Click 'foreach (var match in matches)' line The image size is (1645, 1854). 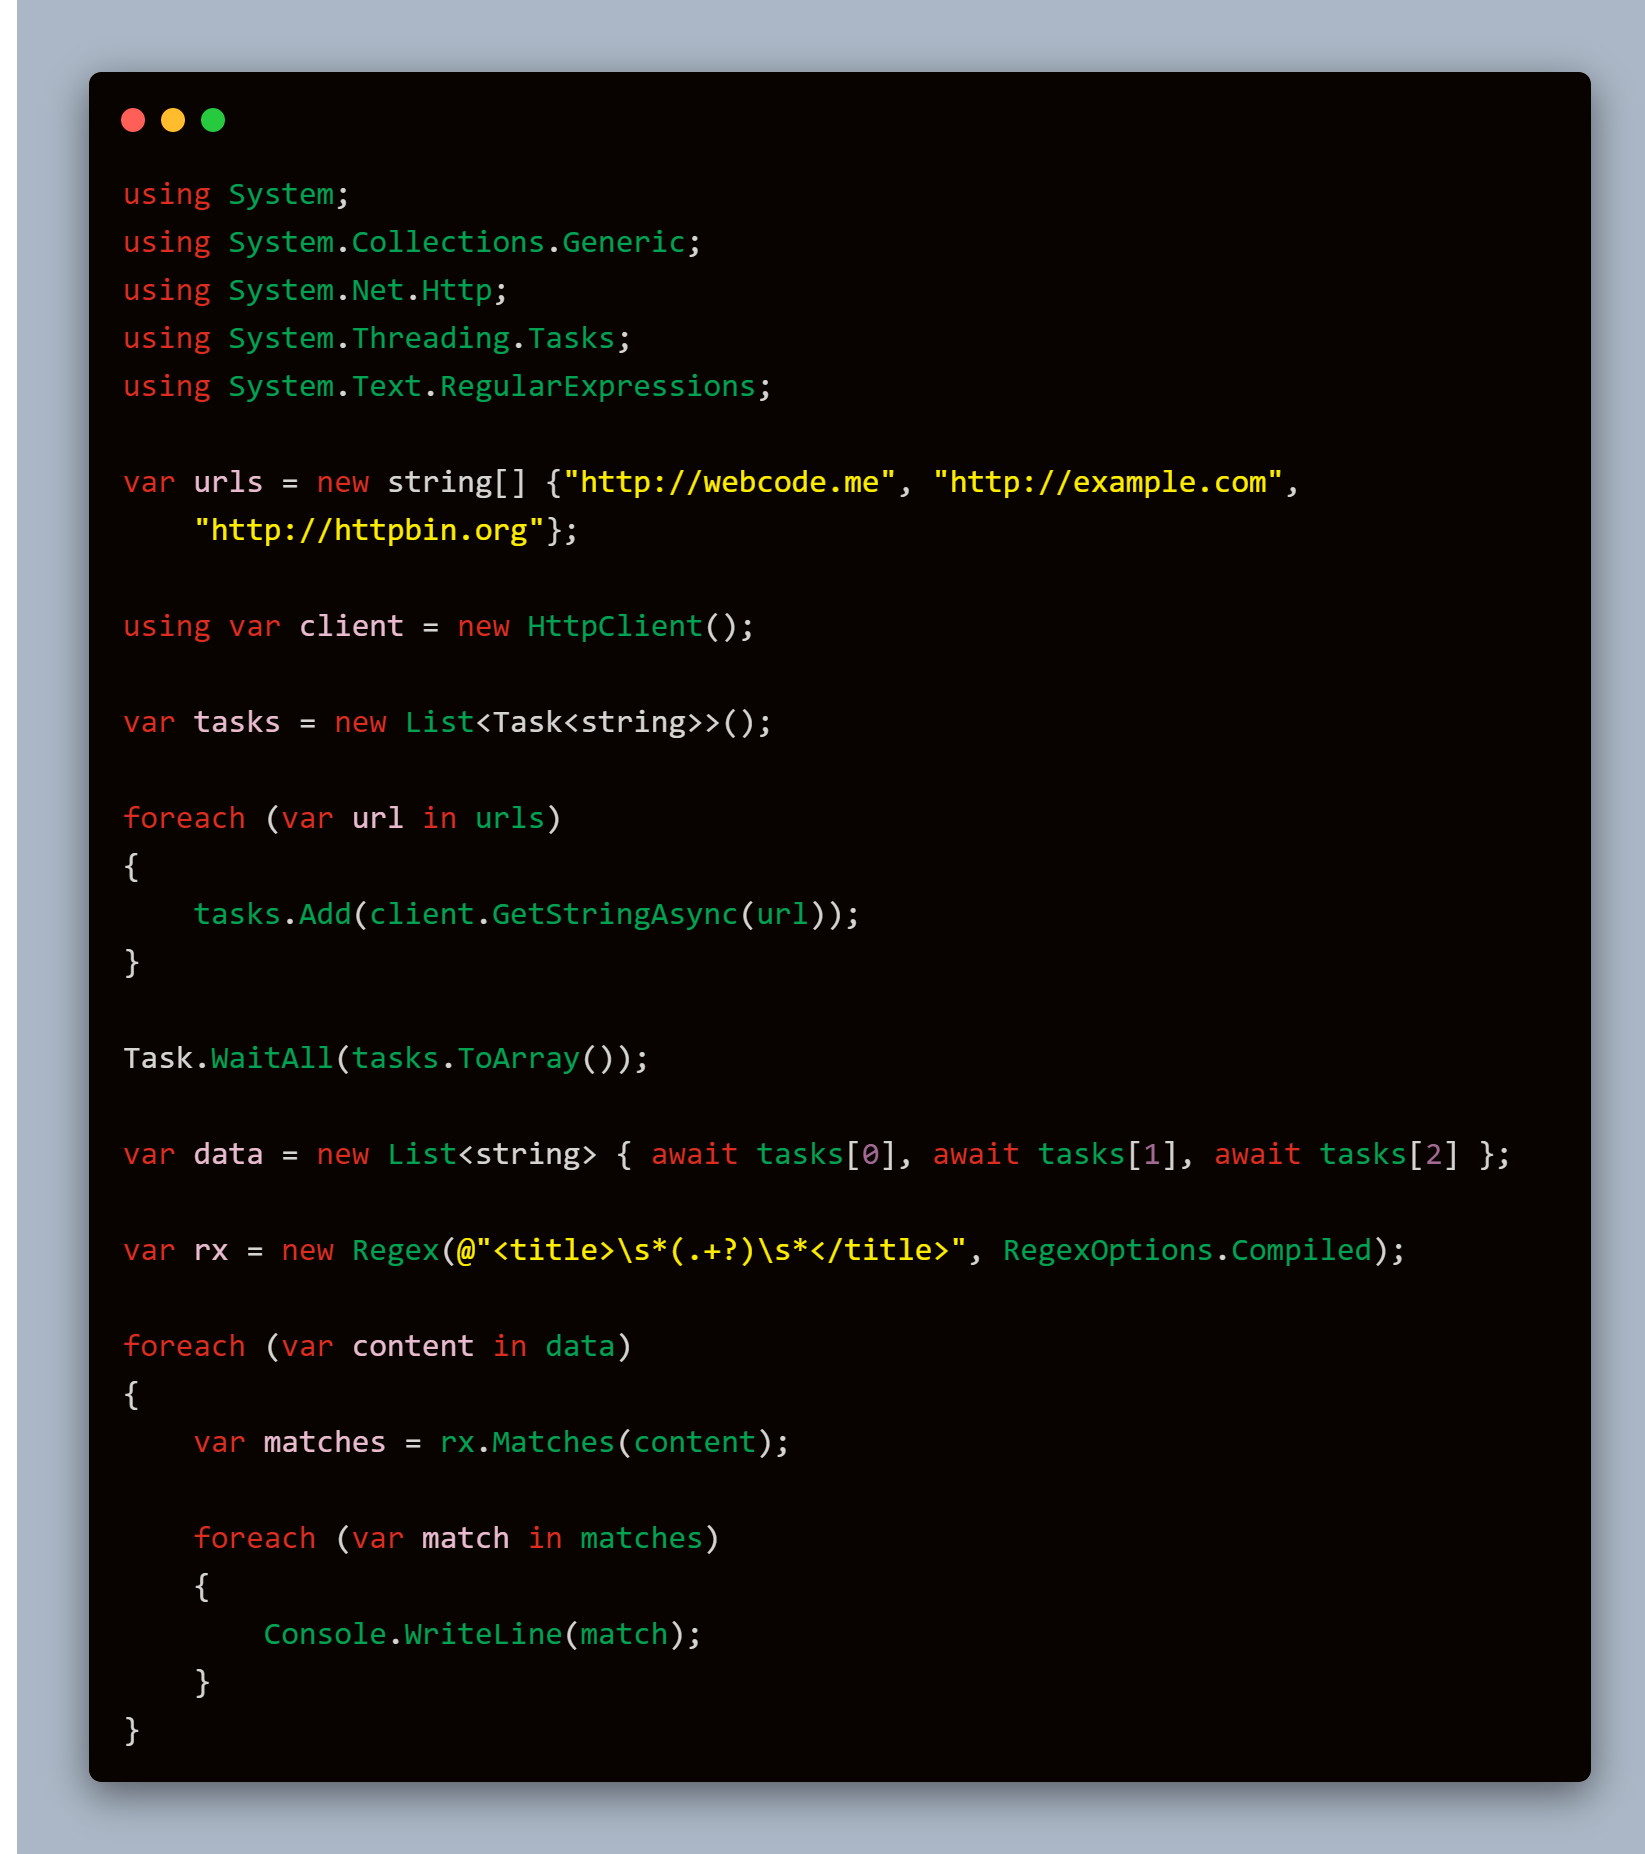457,1538
